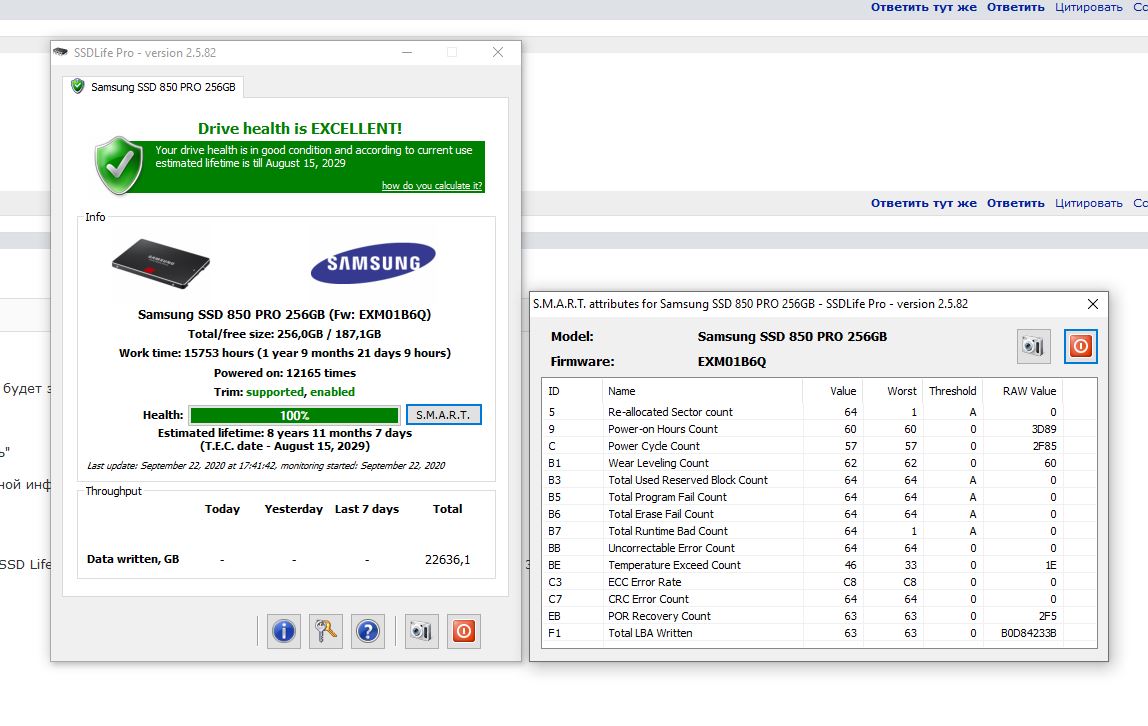
Task: Select Total Runtime Bad Count row
Action: tap(819, 531)
